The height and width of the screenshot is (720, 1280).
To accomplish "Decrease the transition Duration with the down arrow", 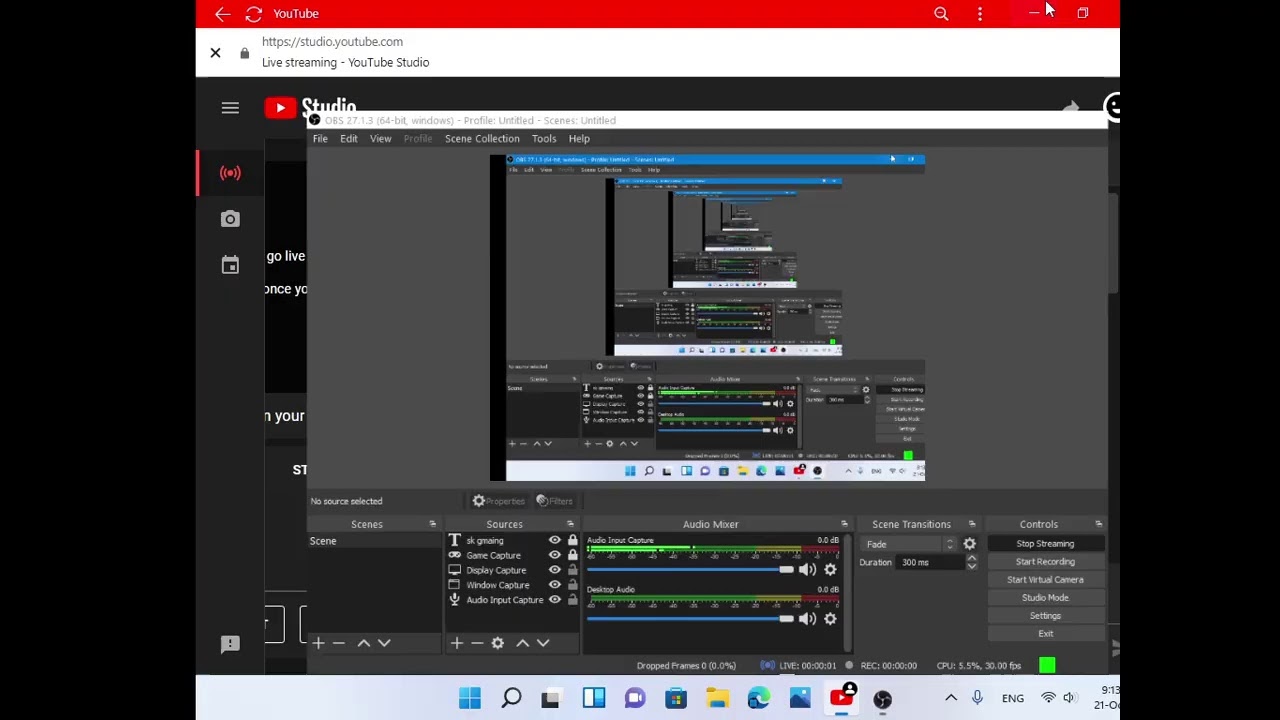I will pos(971,567).
